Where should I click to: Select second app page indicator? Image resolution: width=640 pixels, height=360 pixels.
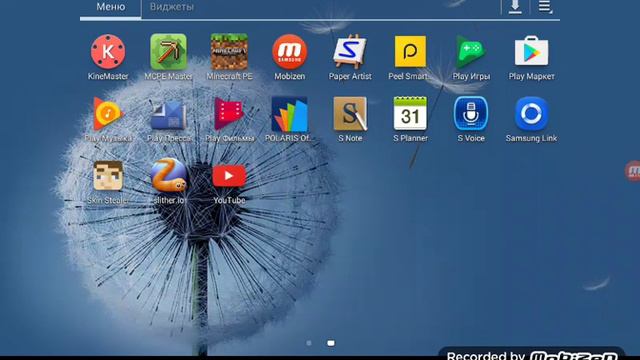331,343
